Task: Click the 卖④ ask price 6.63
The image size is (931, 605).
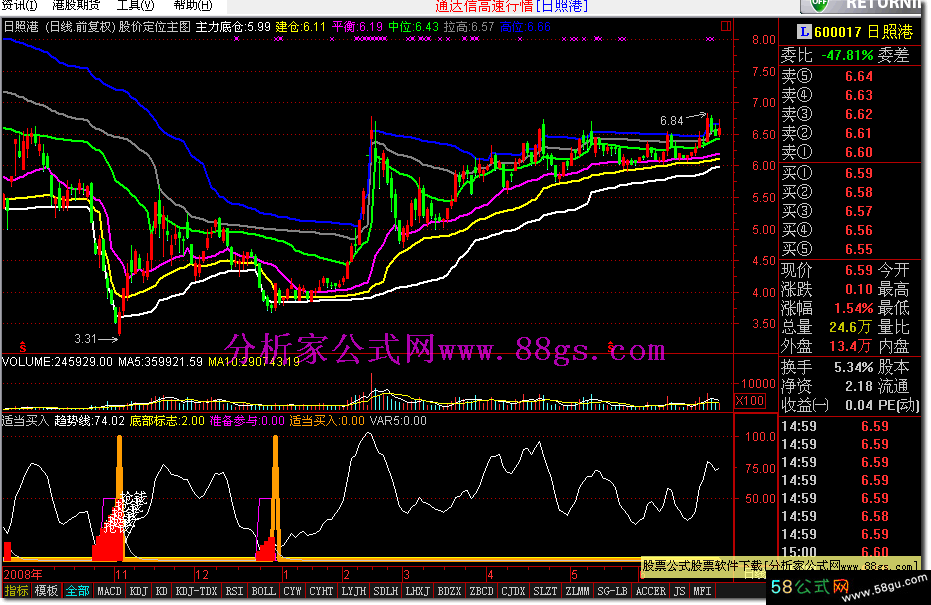Action: tap(859, 96)
